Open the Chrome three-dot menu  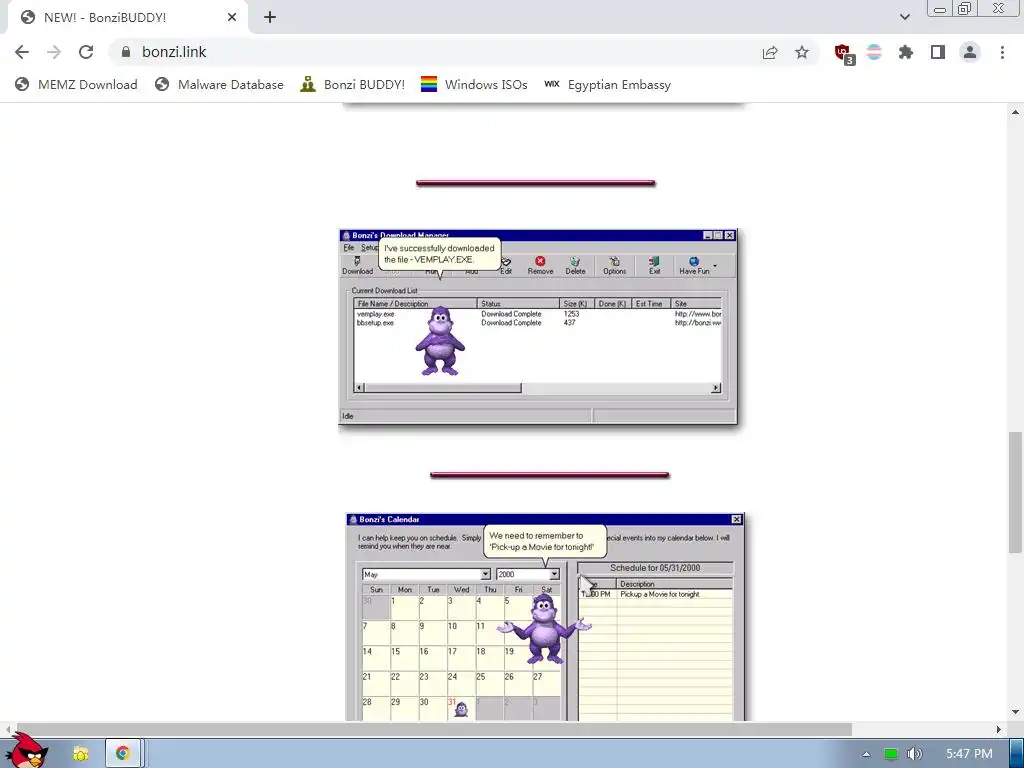(x=1002, y=52)
